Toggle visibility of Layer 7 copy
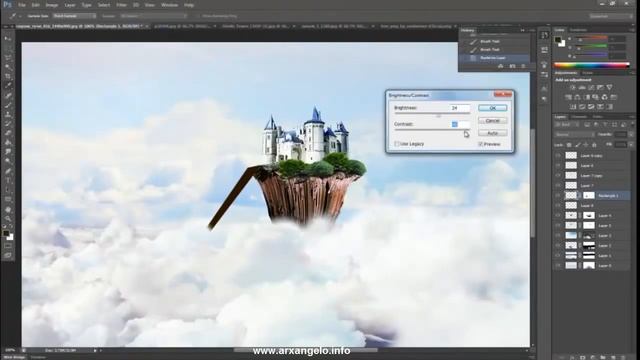This screenshot has height=360, width=640. click(x=558, y=176)
